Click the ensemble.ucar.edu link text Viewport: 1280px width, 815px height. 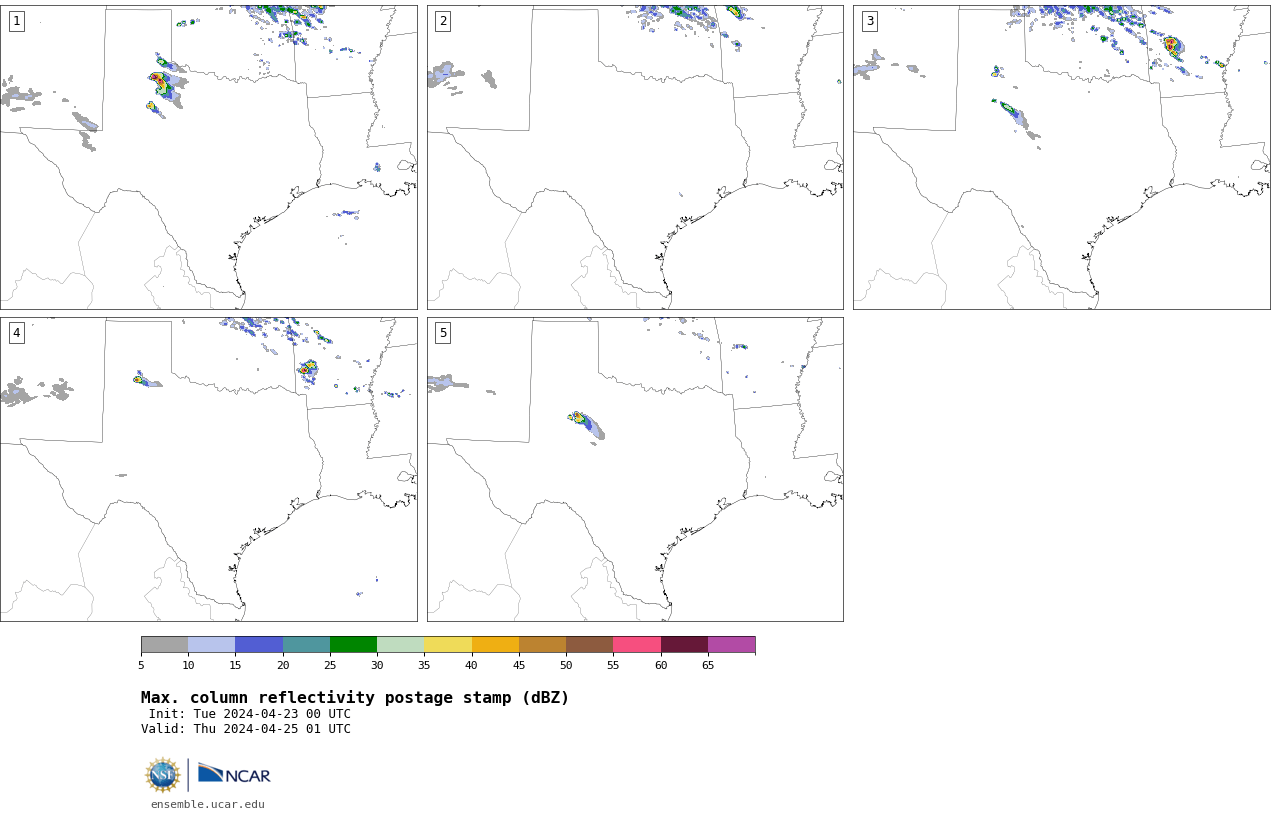point(208,804)
